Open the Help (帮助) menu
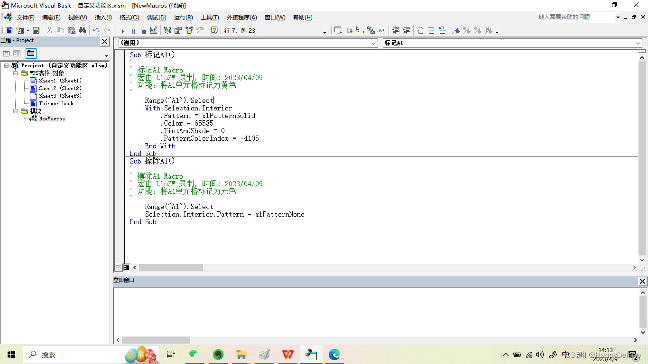Image resolution: width=648 pixels, height=364 pixels. coord(303,17)
